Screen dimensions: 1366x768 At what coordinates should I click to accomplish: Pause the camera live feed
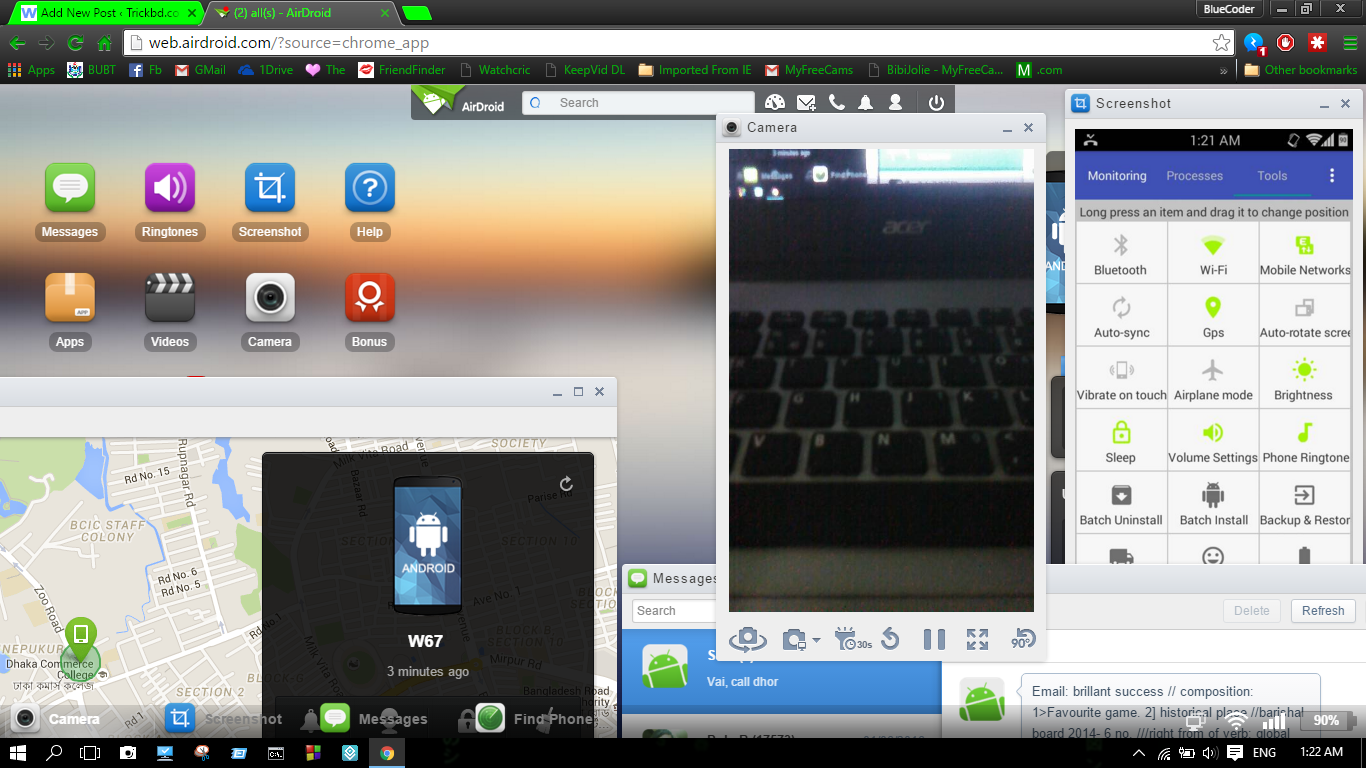pos(934,639)
